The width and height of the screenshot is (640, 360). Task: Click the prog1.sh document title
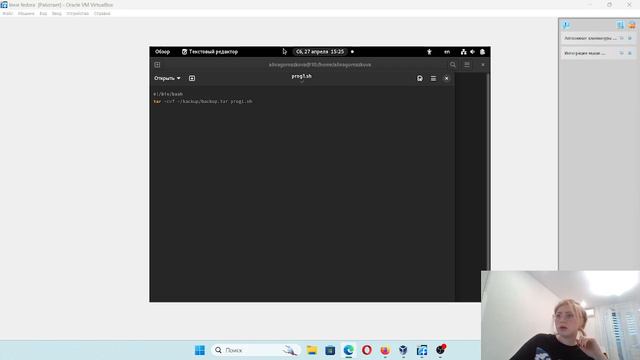pos(302,76)
